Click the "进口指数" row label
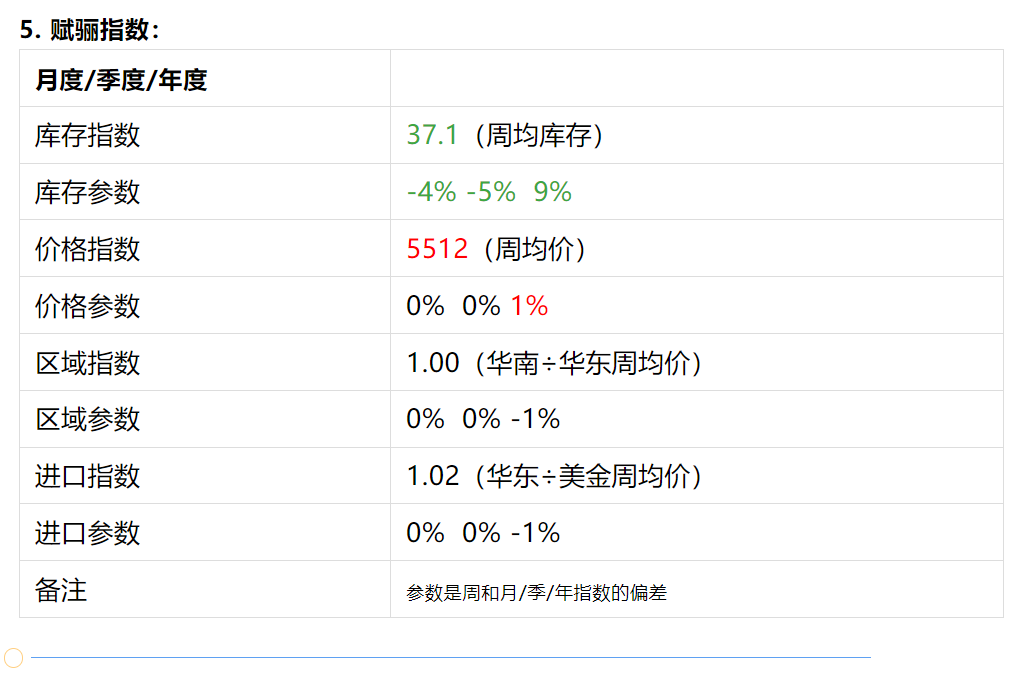 (x=88, y=477)
